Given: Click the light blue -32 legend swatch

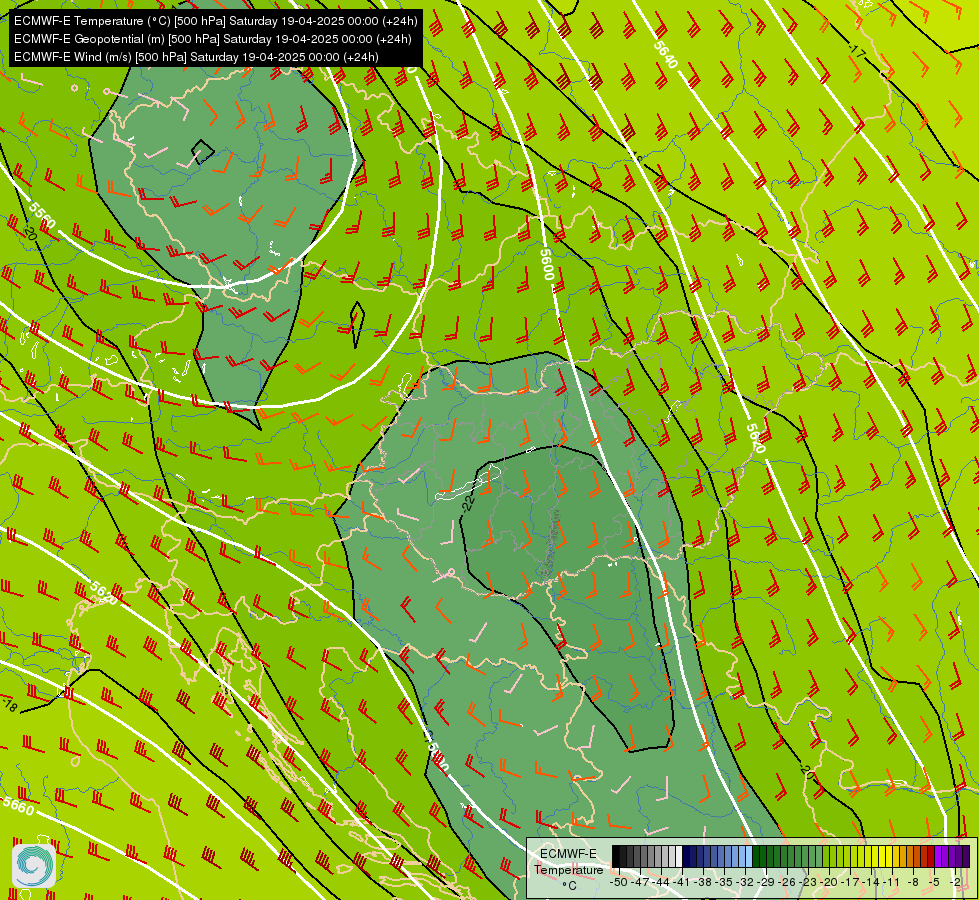Looking at the screenshot, I should [749, 856].
